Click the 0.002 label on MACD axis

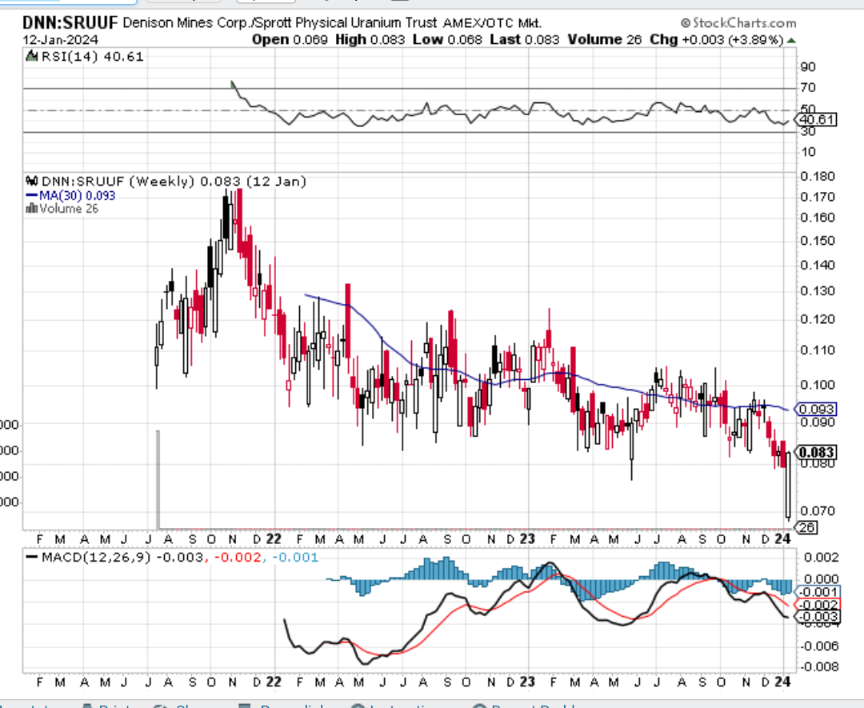[x=822, y=558]
